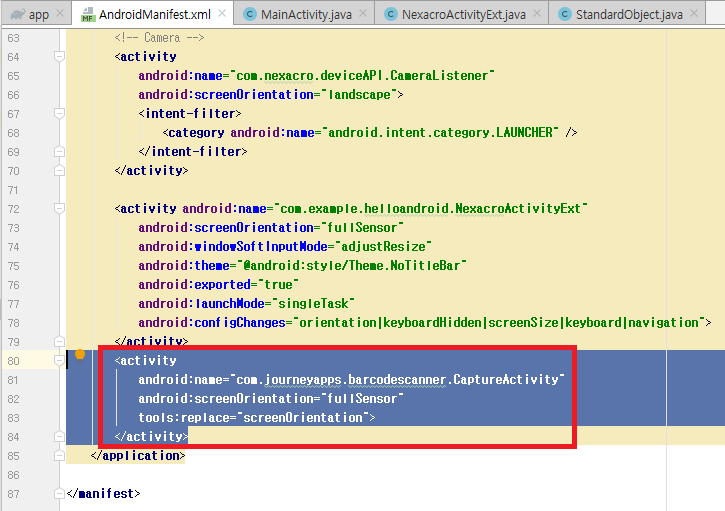The height and width of the screenshot is (511, 725).
Task: Close the NexacroActivityExt.java tab
Action: (539, 14)
